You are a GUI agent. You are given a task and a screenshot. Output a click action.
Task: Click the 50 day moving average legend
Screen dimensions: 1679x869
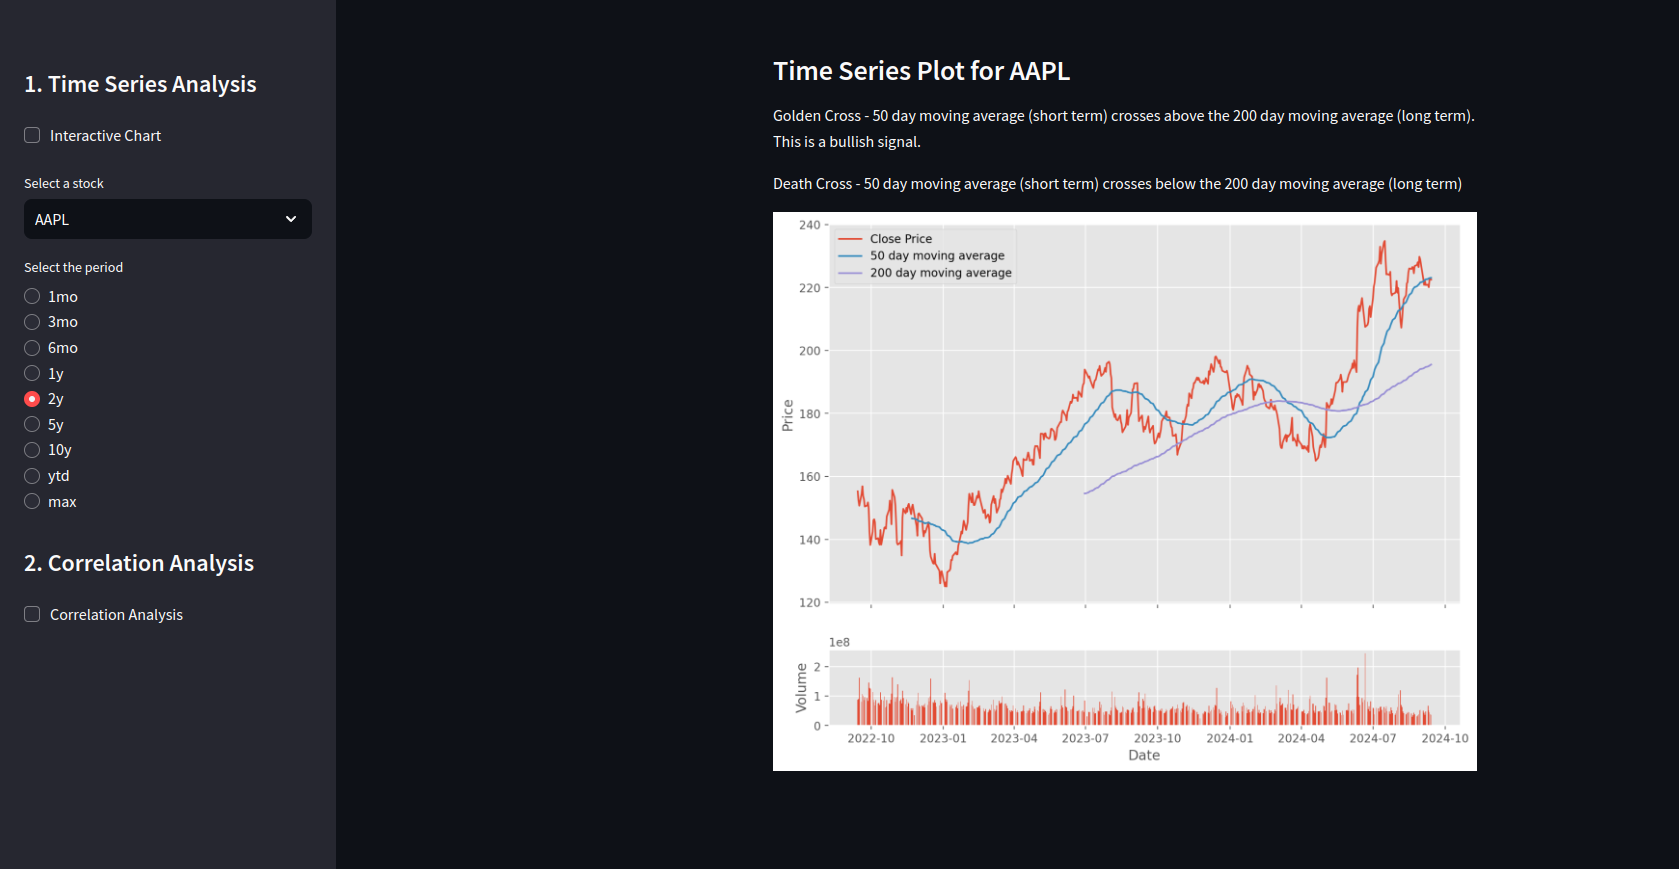[x=936, y=256]
